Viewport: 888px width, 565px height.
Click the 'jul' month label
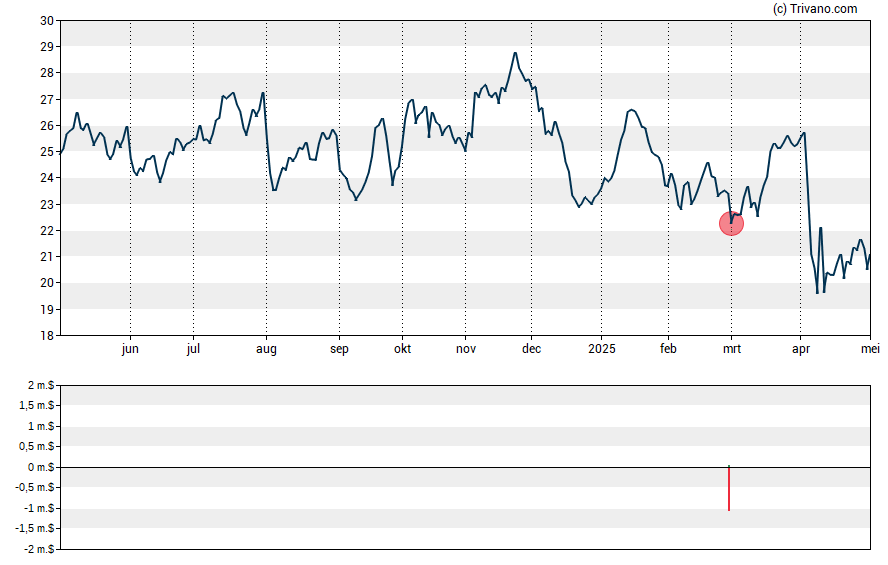point(193,349)
